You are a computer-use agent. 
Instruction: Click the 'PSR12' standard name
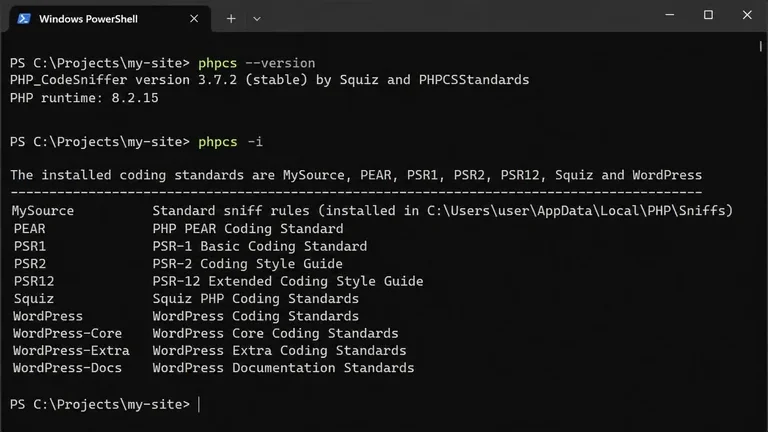click(x=34, y=281)
